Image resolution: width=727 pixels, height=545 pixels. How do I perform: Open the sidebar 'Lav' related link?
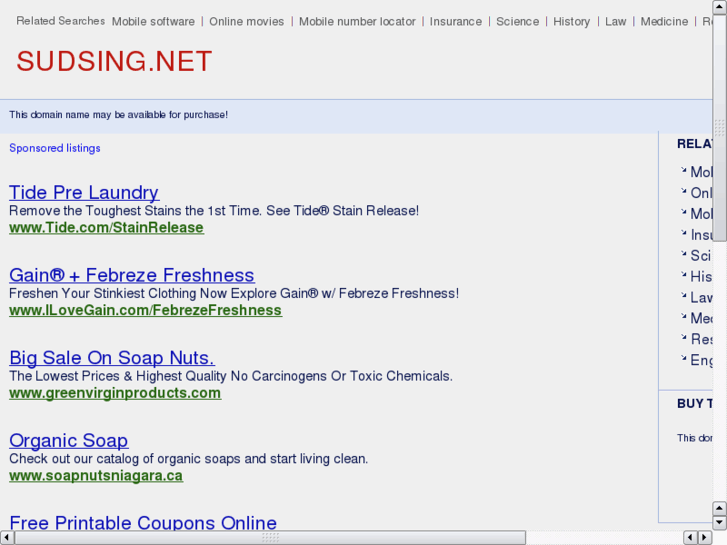point(701,297)
